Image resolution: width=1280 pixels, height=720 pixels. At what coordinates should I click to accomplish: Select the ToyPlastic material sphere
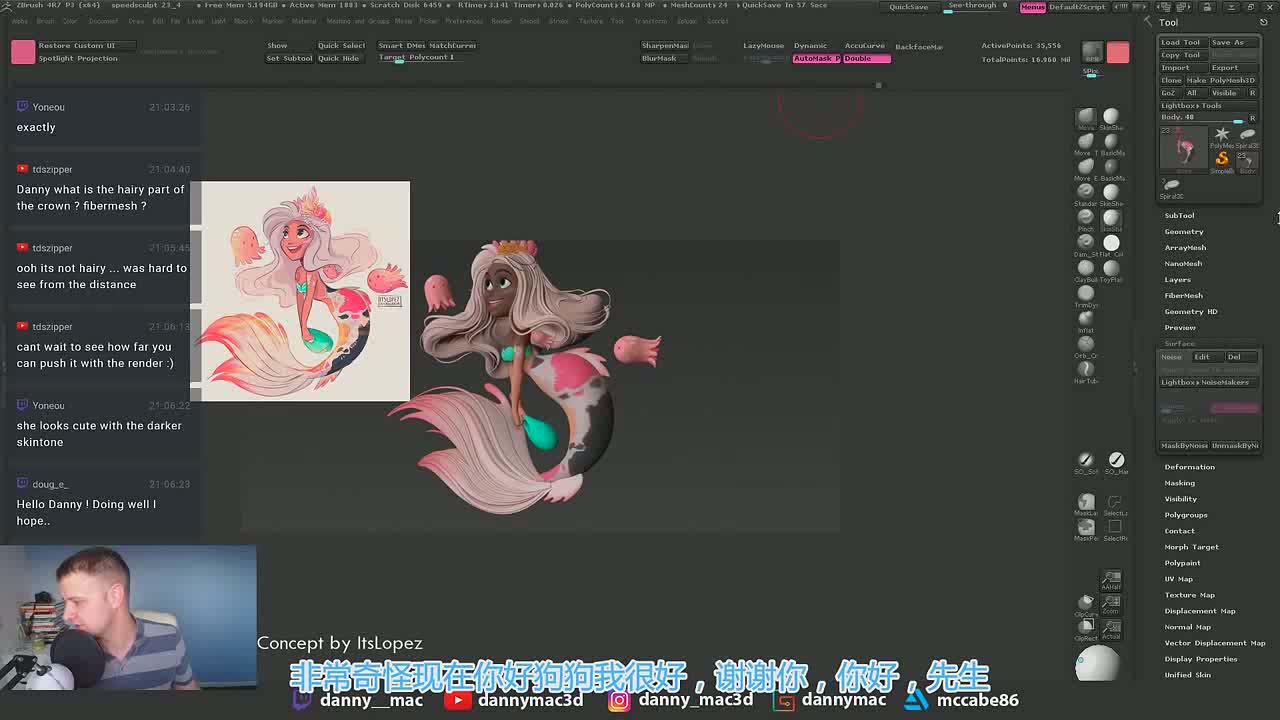[1111, 268]
